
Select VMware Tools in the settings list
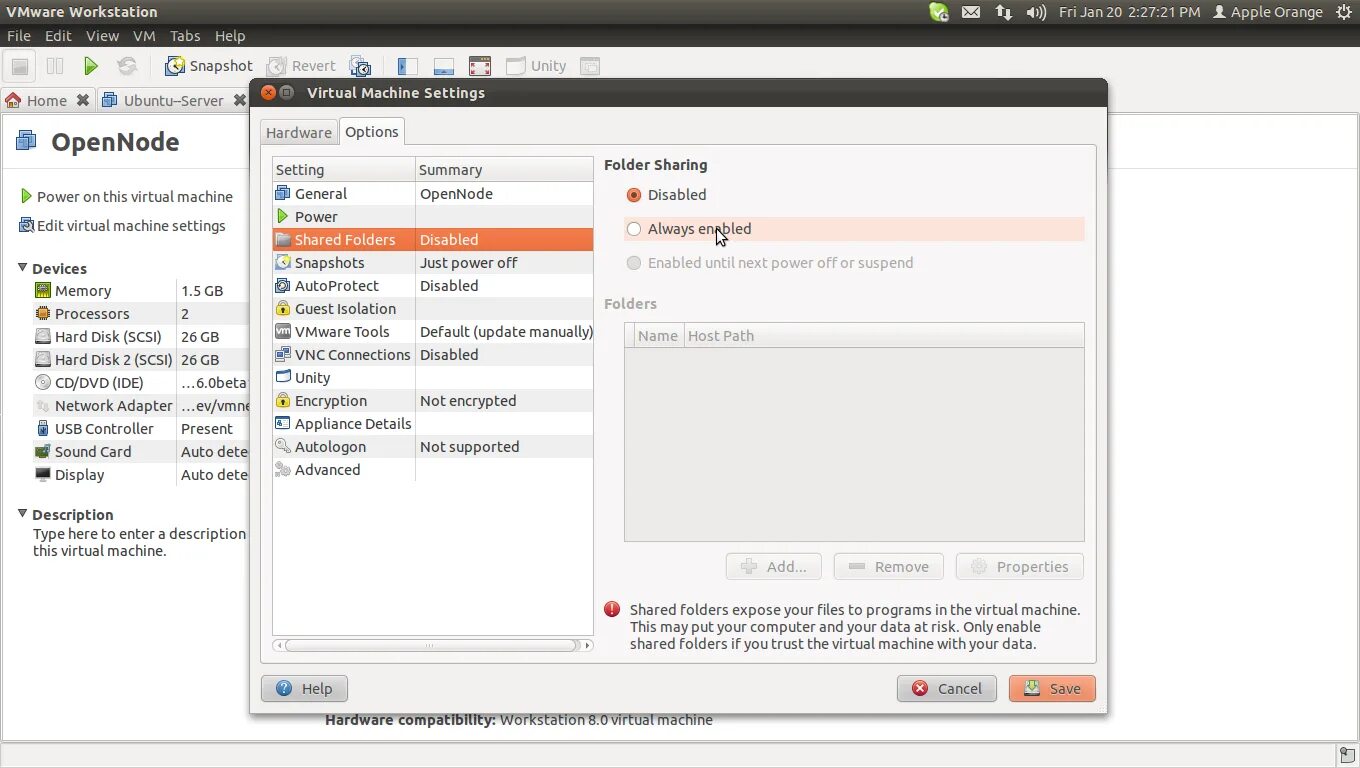pos(433,332)
